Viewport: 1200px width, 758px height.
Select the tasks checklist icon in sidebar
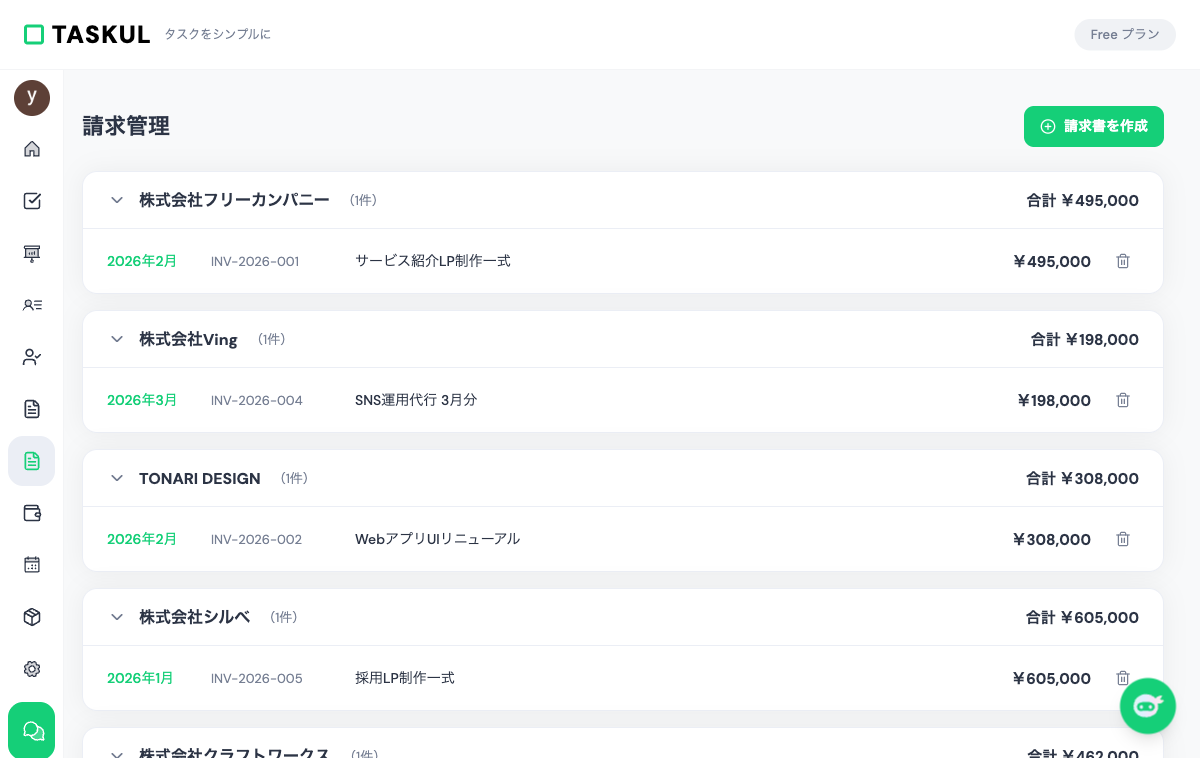tap(32, 201)
